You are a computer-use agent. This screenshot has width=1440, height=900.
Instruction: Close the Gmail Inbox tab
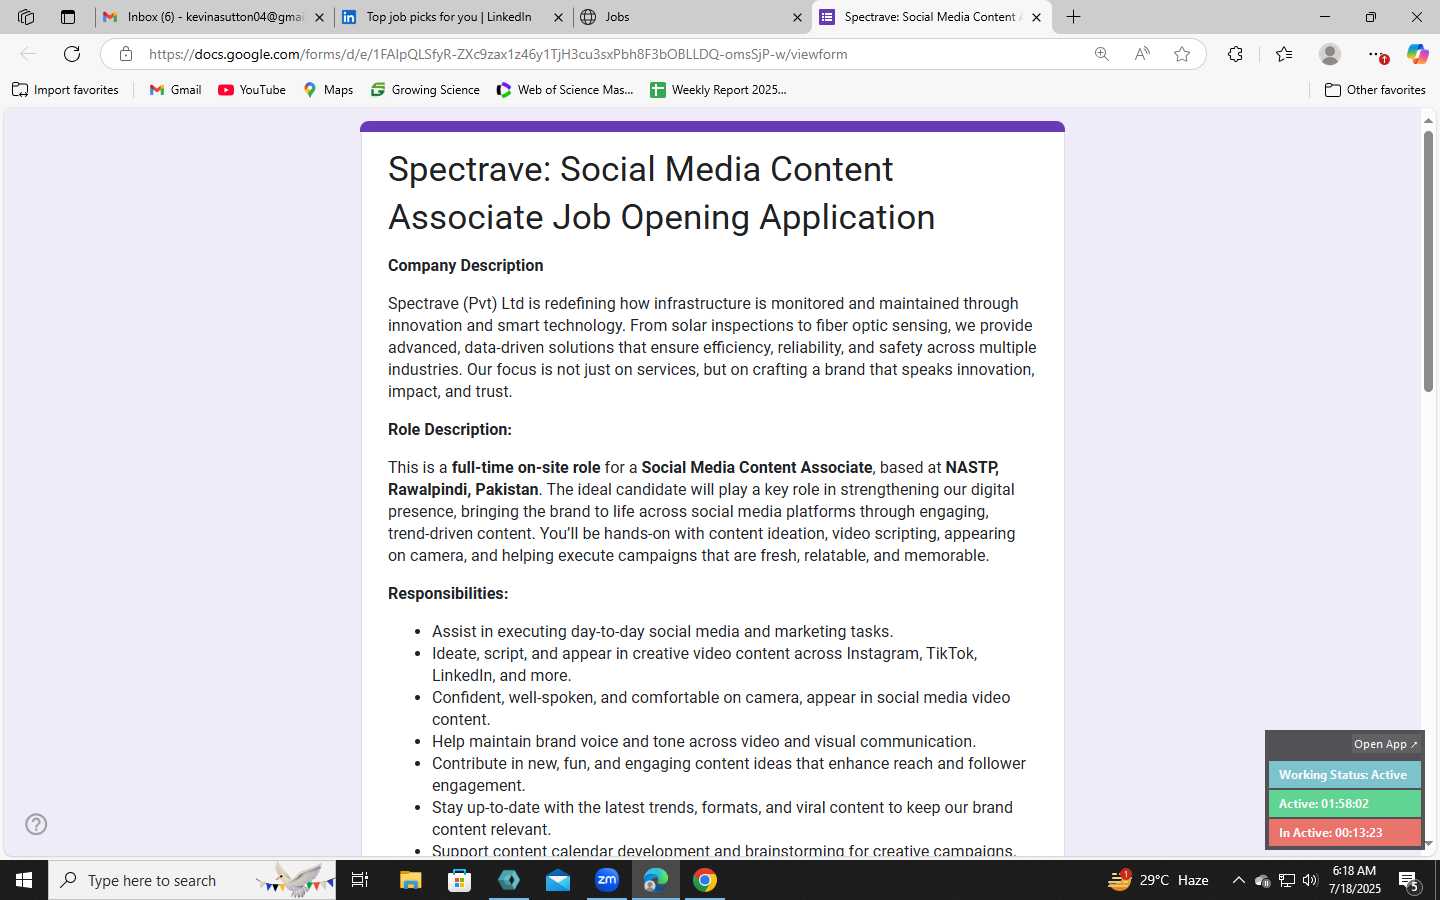tap(320, 17)
